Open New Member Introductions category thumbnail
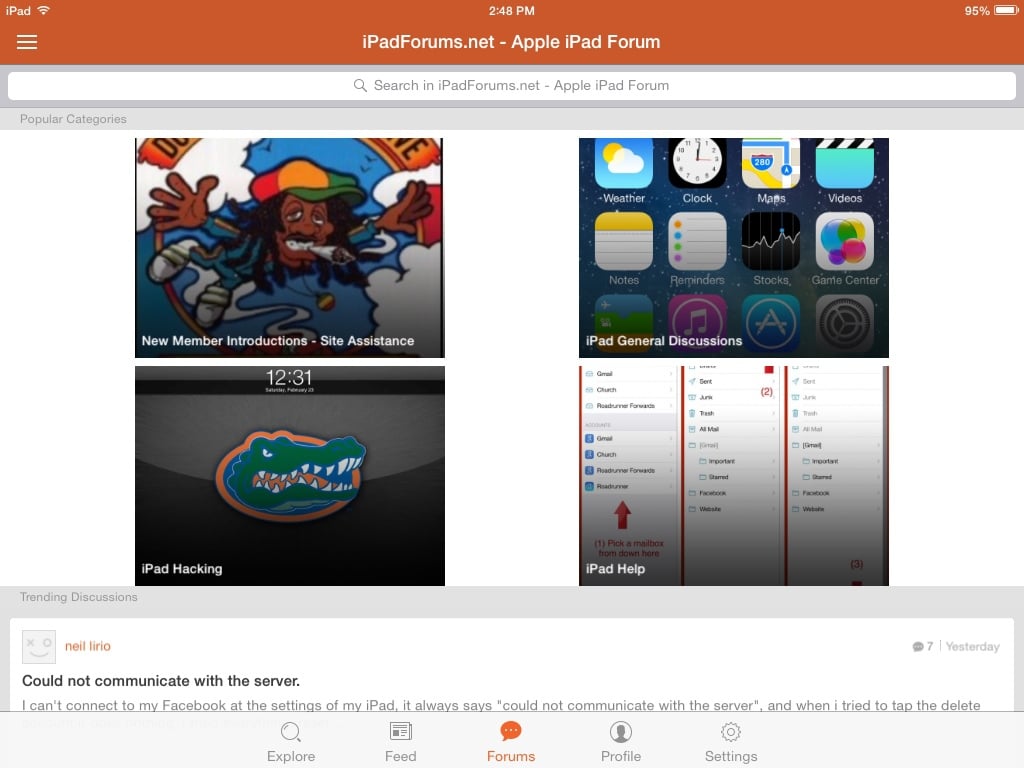1024x768 pixels. tap(289, 248)
